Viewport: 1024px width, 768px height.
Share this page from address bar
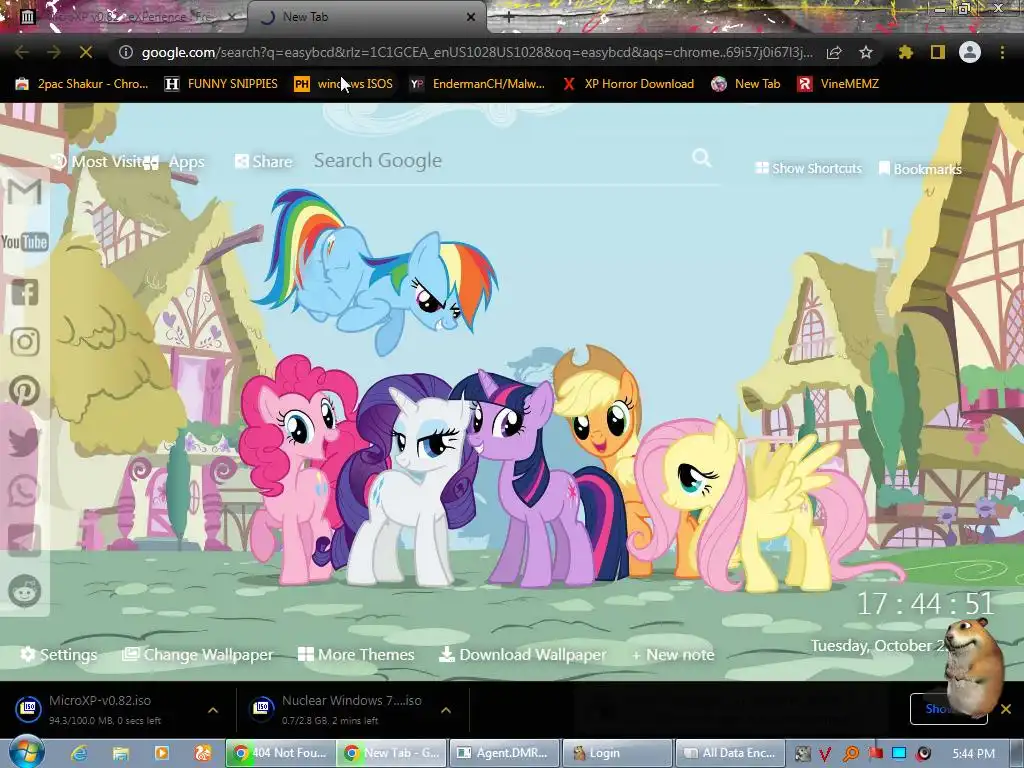pos(834,52)
